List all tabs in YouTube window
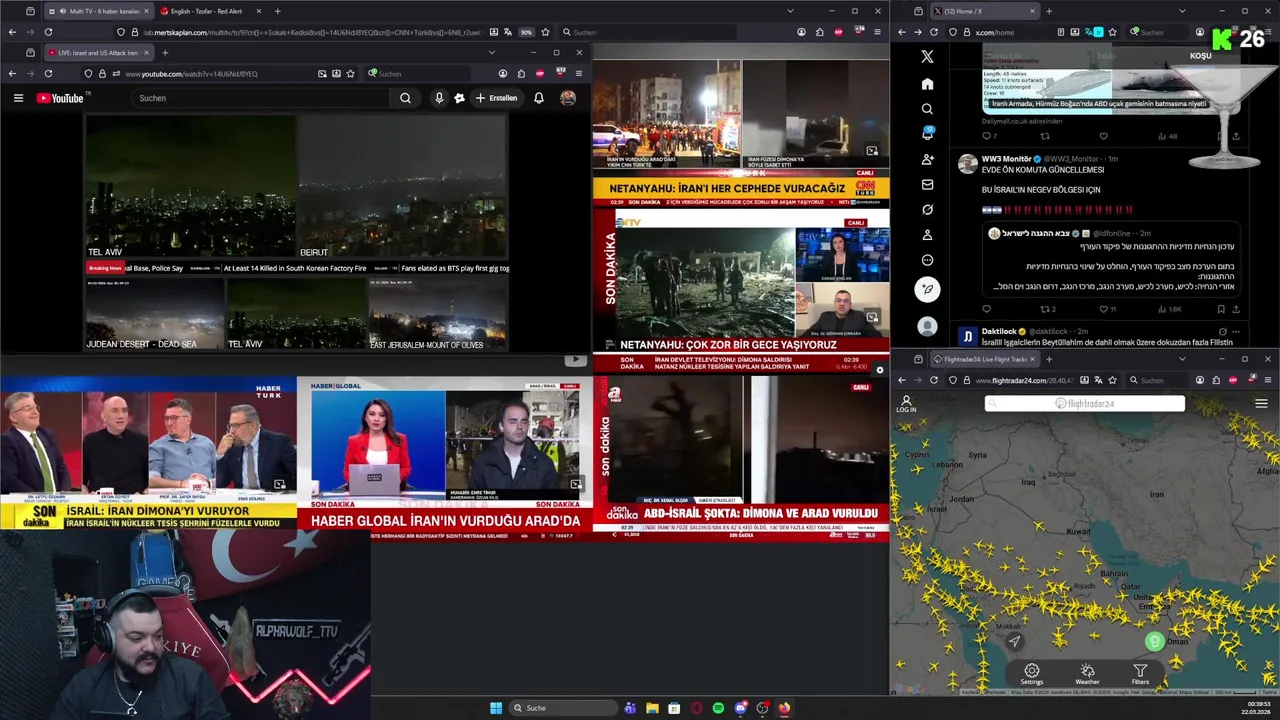This screenshot has width=1280, height=720. coord(491,52)
